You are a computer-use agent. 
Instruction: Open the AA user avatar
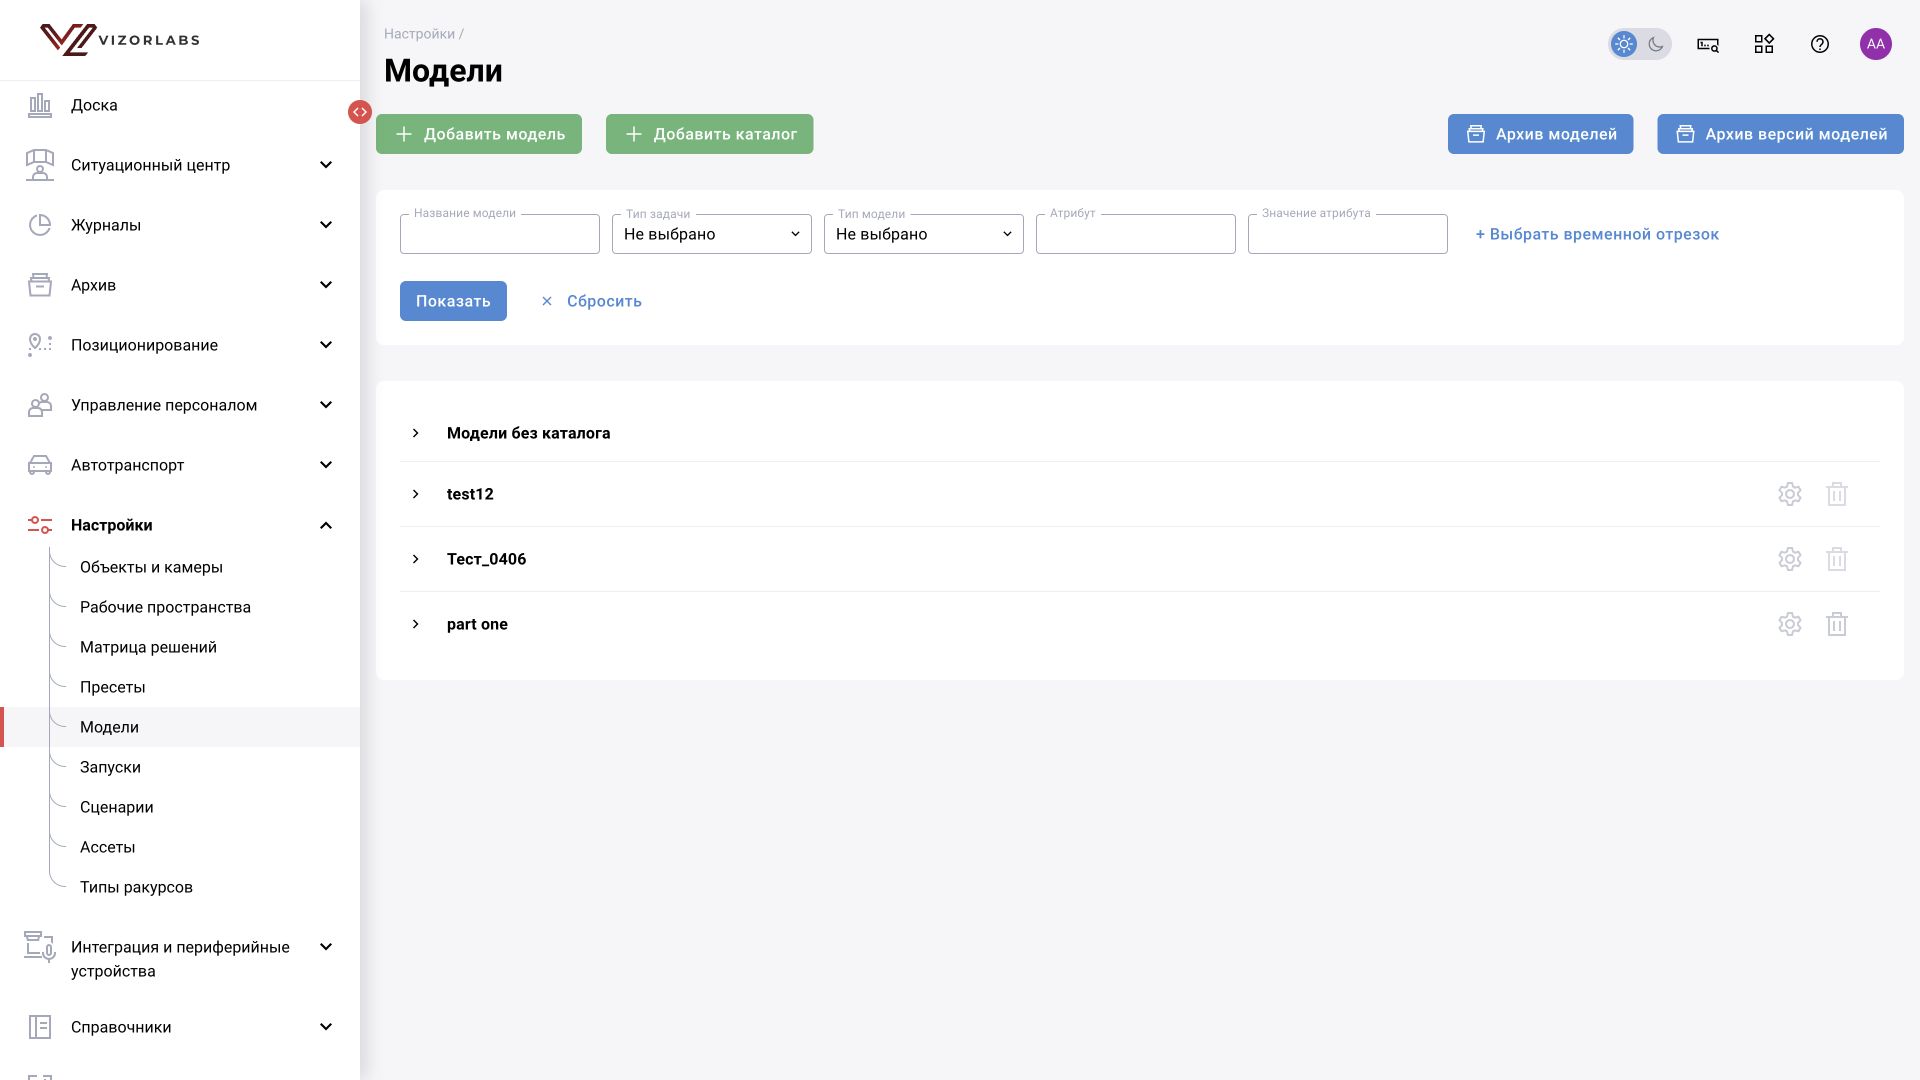(x=1876, y=44)
